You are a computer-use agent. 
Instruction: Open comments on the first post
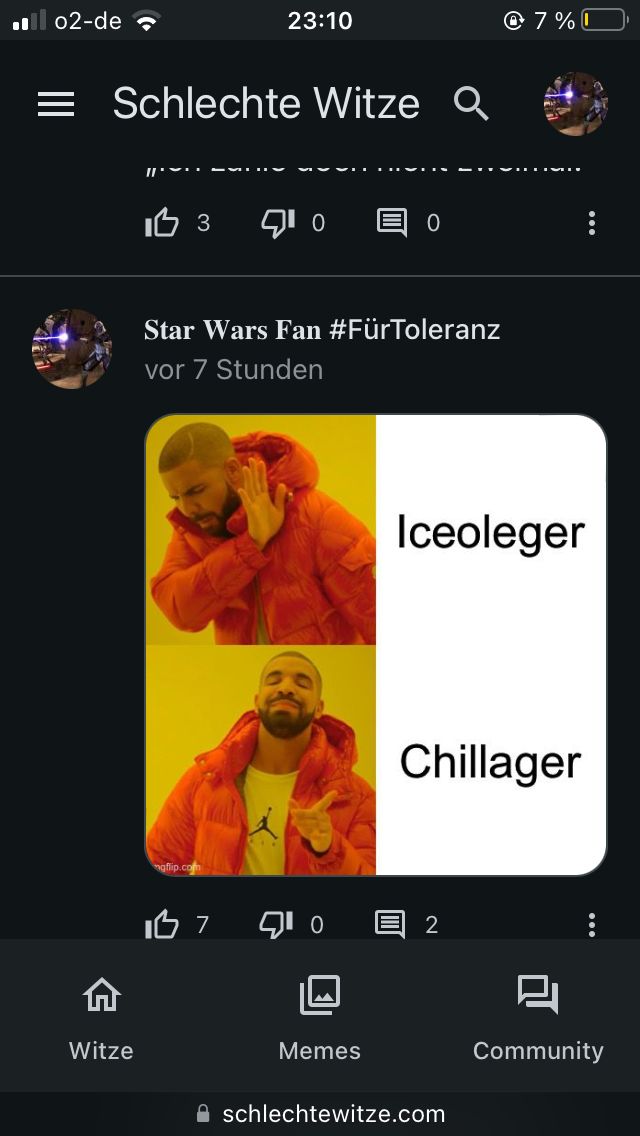click(392, 222)
